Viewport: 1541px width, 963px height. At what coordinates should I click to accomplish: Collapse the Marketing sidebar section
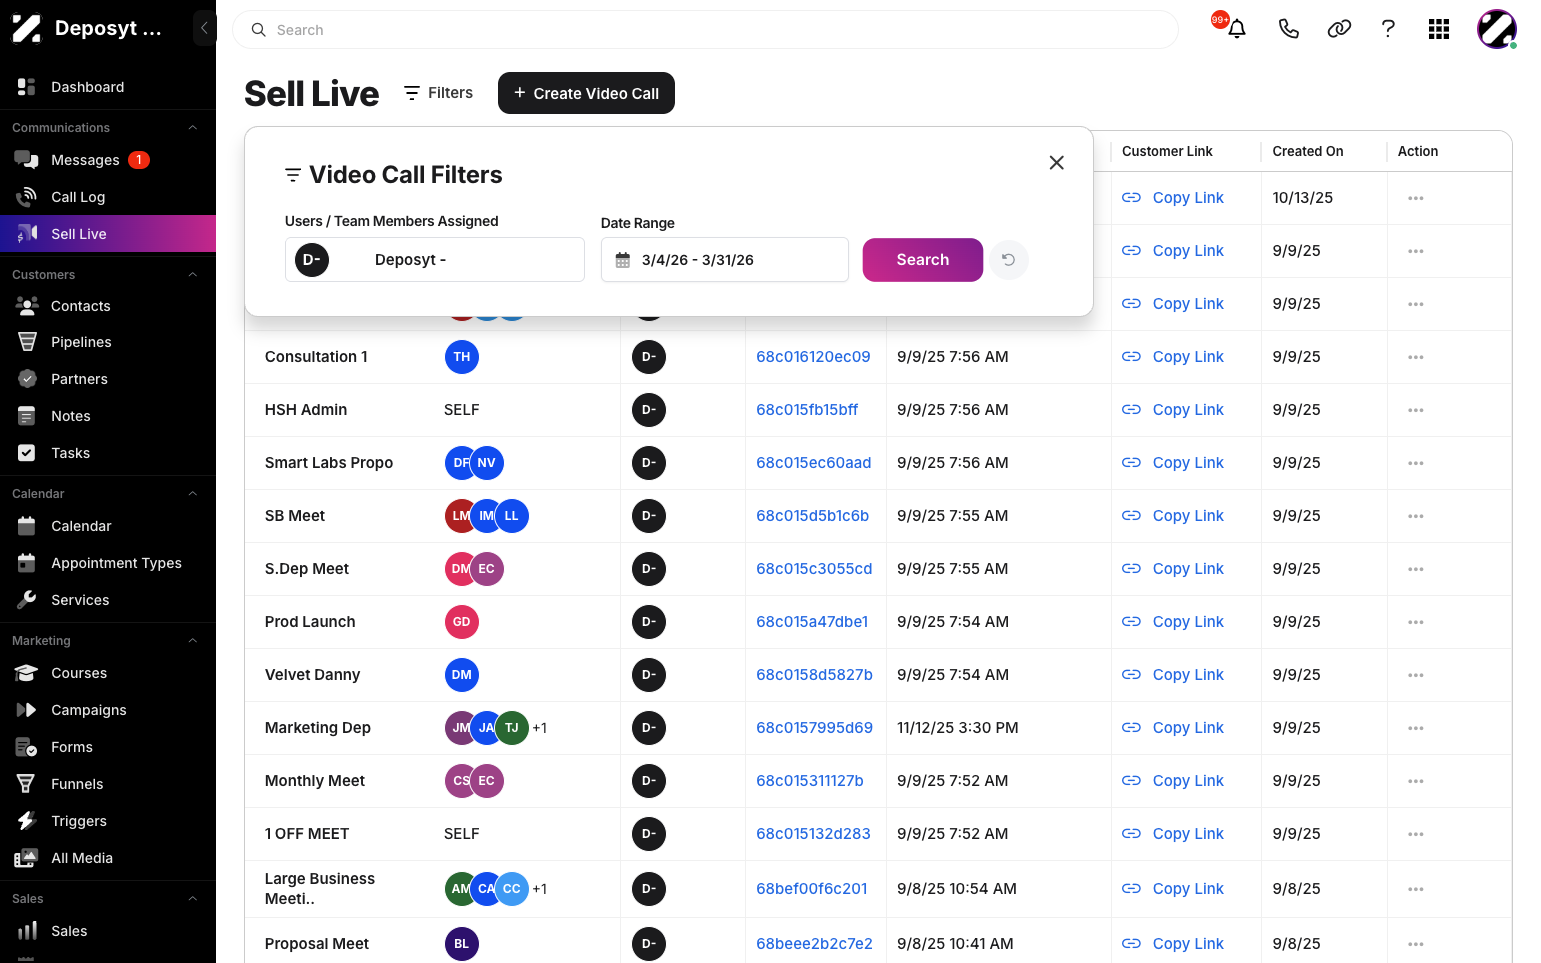(x=193, y=641)
